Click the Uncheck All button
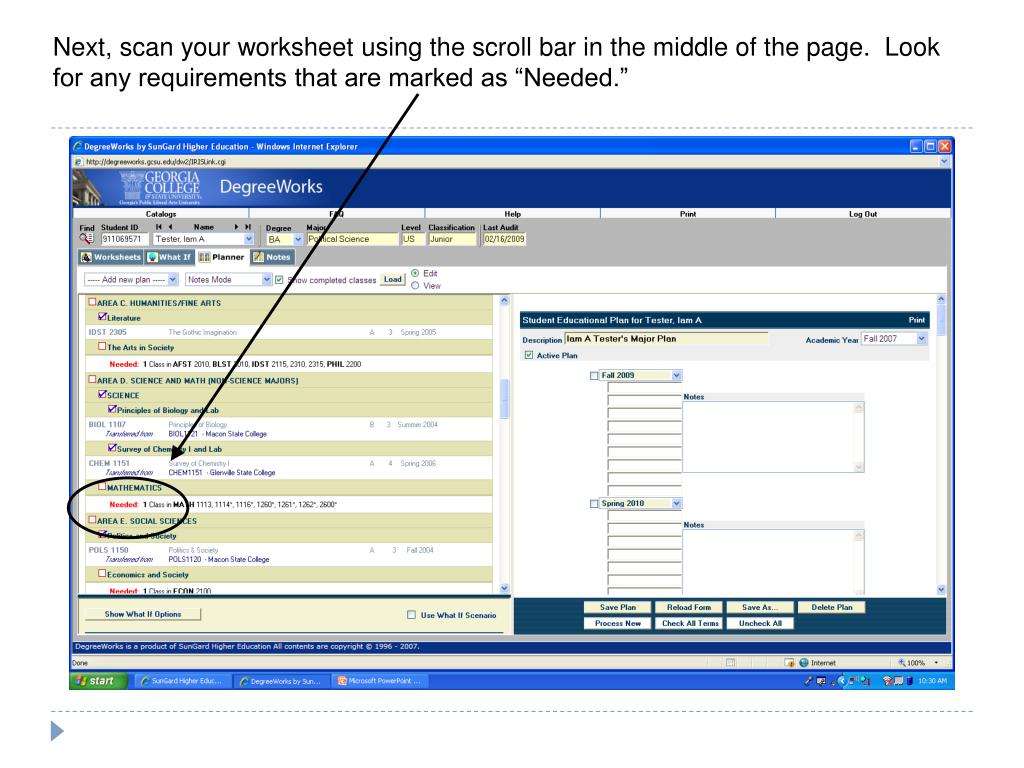Screen dimensions: 1024x768 click(x=760, y=624)
